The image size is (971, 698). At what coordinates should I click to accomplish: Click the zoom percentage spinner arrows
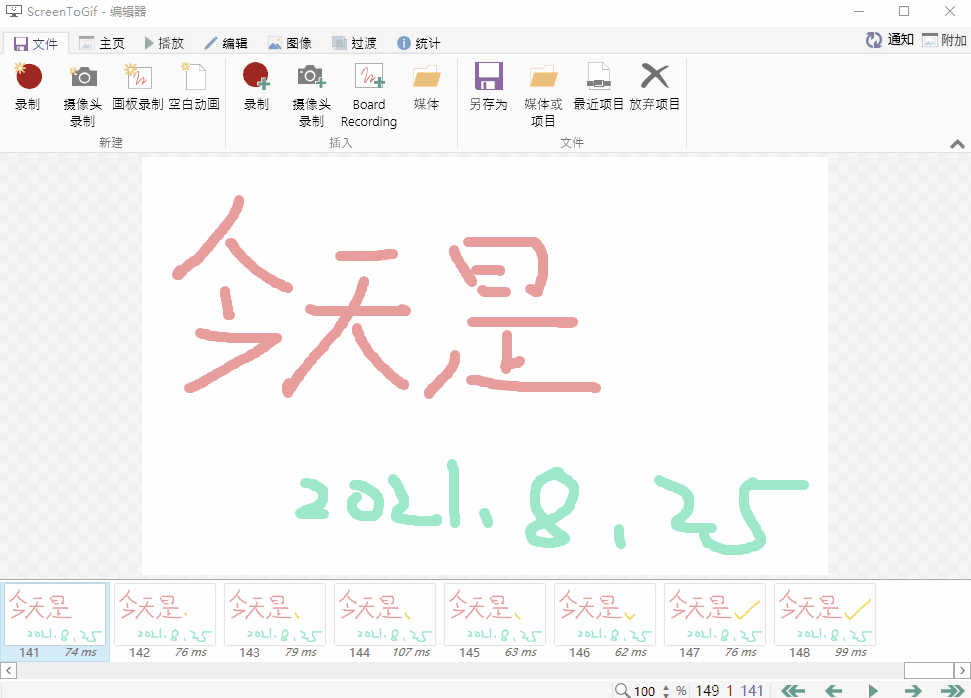(x=666, y=691)
